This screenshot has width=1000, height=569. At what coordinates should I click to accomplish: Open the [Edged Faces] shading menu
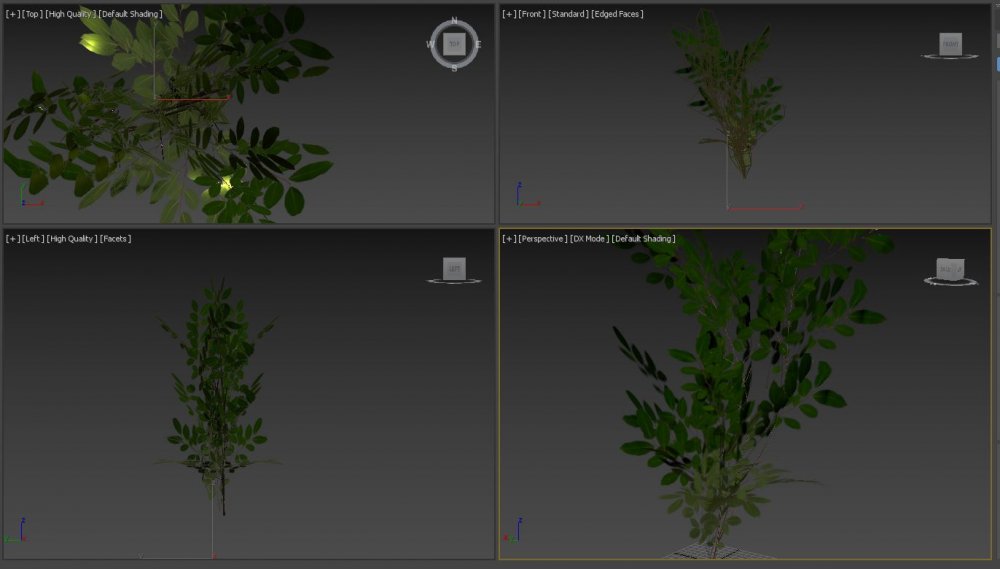pos(617,14)
